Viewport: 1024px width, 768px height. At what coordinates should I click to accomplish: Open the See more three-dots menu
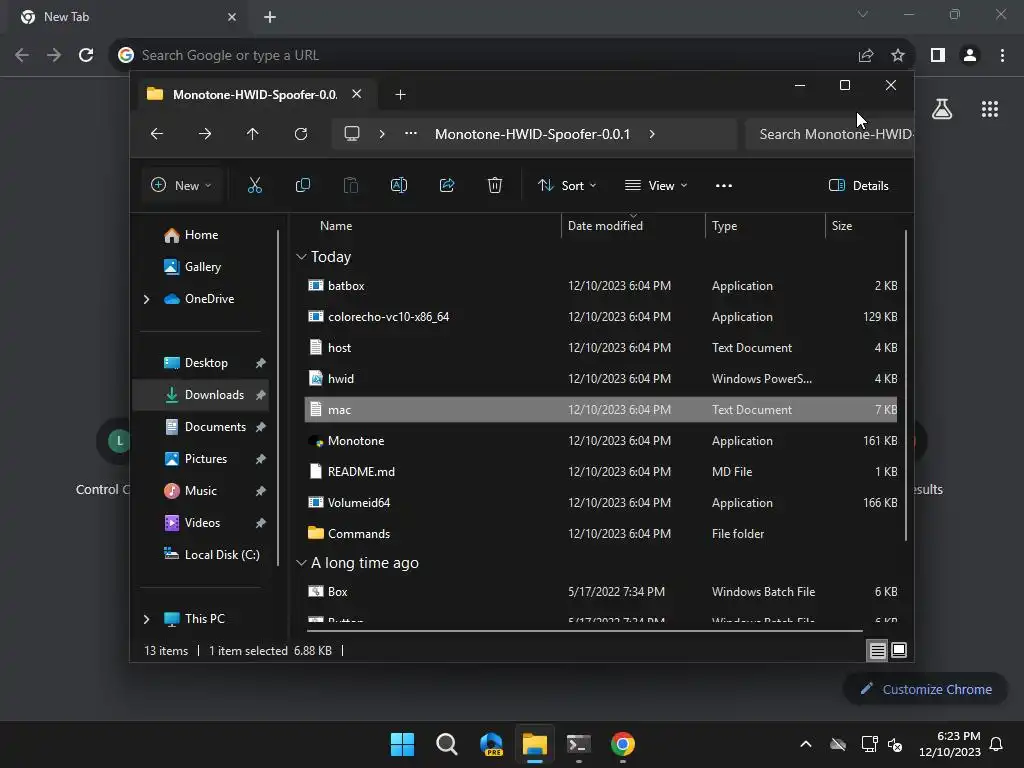tap(724, 185)
